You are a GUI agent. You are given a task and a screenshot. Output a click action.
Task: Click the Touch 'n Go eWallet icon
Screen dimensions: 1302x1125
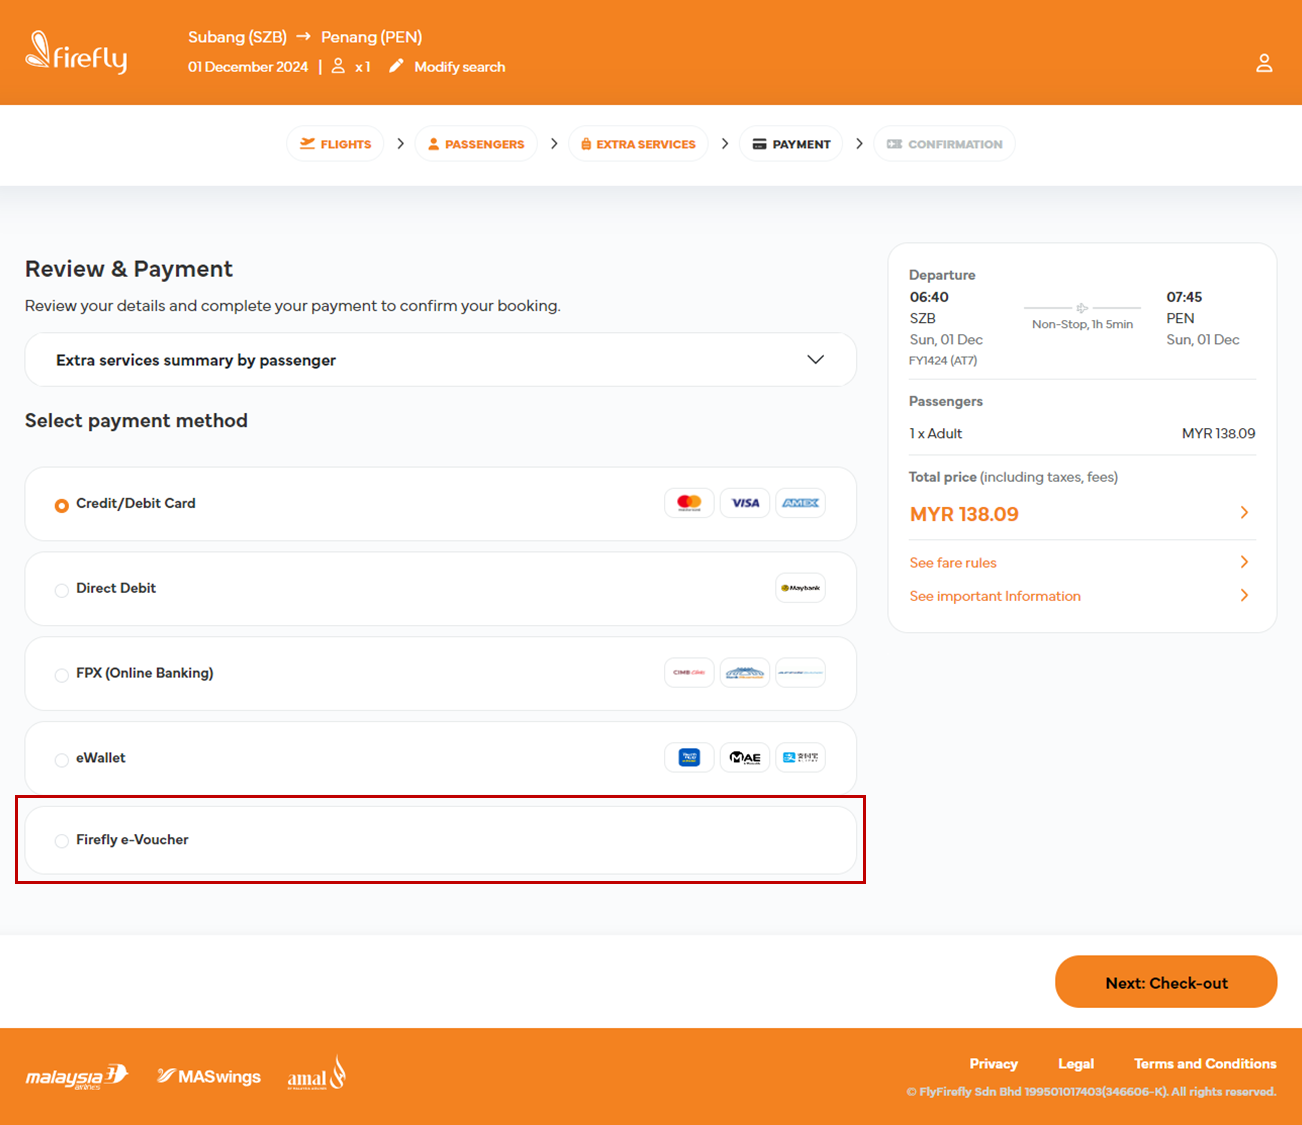(689, 757)
